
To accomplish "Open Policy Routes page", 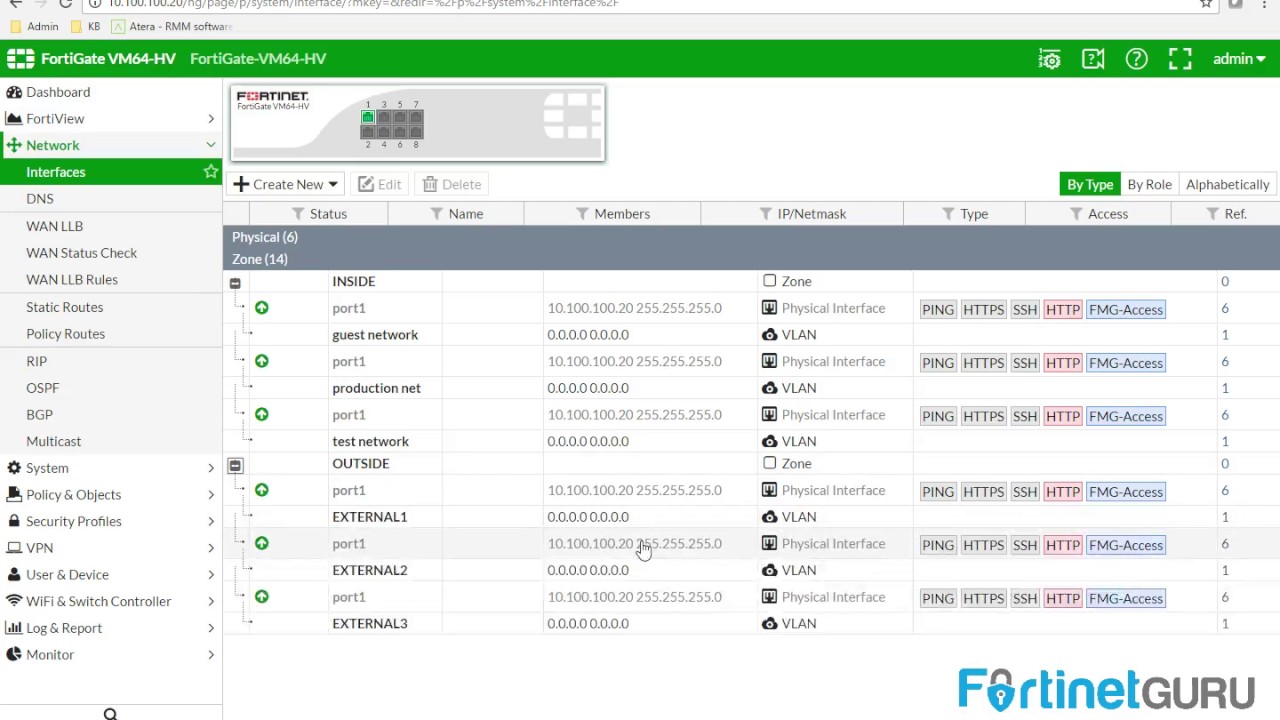I will pyautogui.click(x=65, y=334).
